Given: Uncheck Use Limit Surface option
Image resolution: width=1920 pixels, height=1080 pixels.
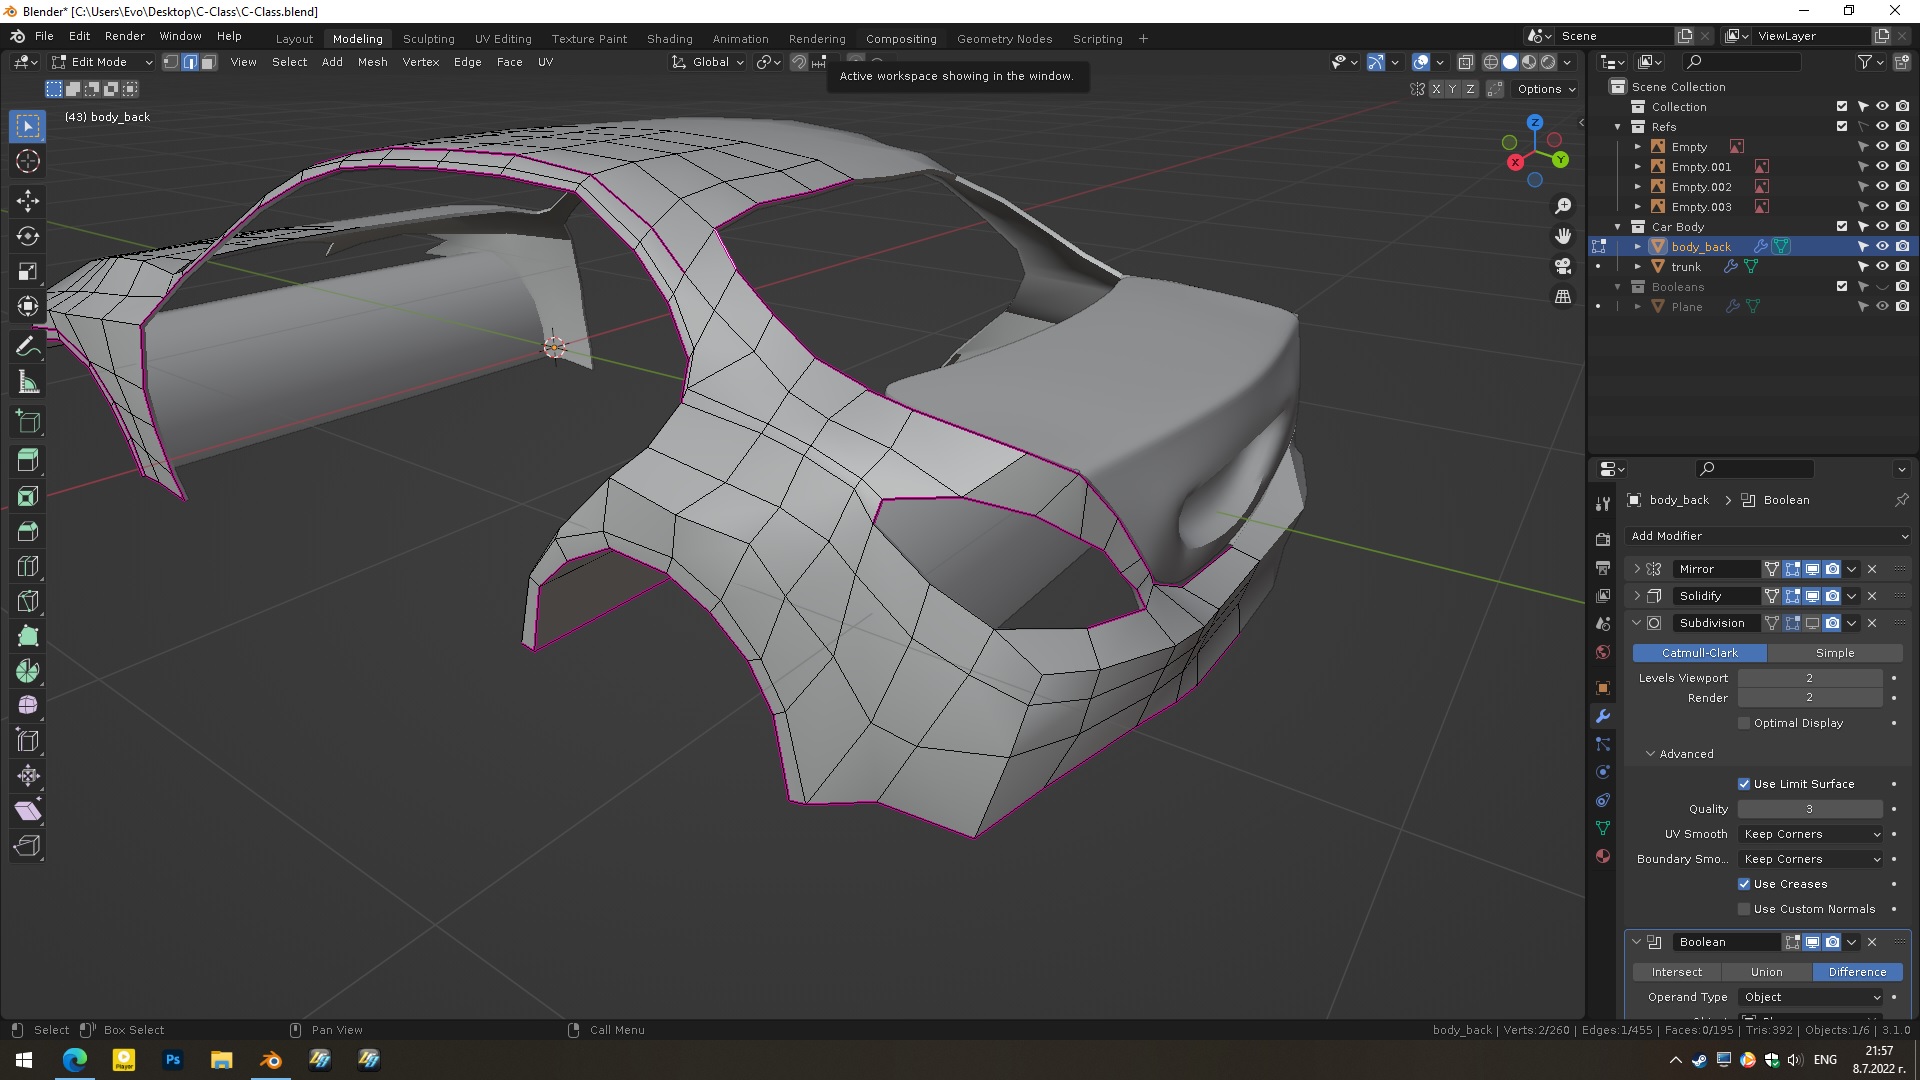Looking at the screenshot, I should pos(1744,784).
